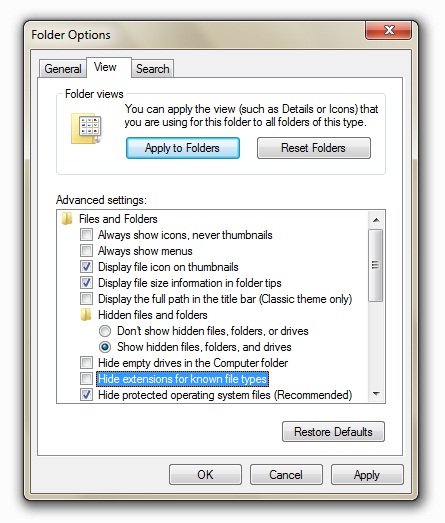
Task: Select Show hidden files, folders, and drives
Action: click(105, 347)
